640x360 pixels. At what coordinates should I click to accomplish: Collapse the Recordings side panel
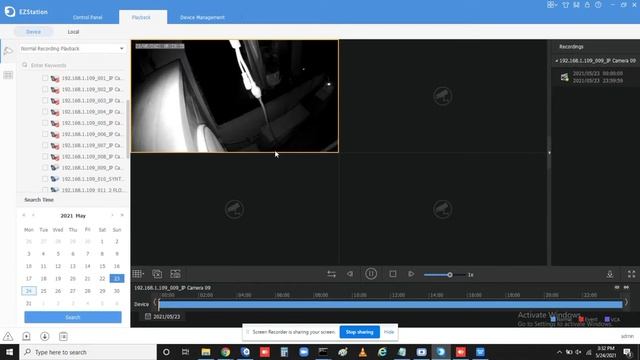pos(549,153)
